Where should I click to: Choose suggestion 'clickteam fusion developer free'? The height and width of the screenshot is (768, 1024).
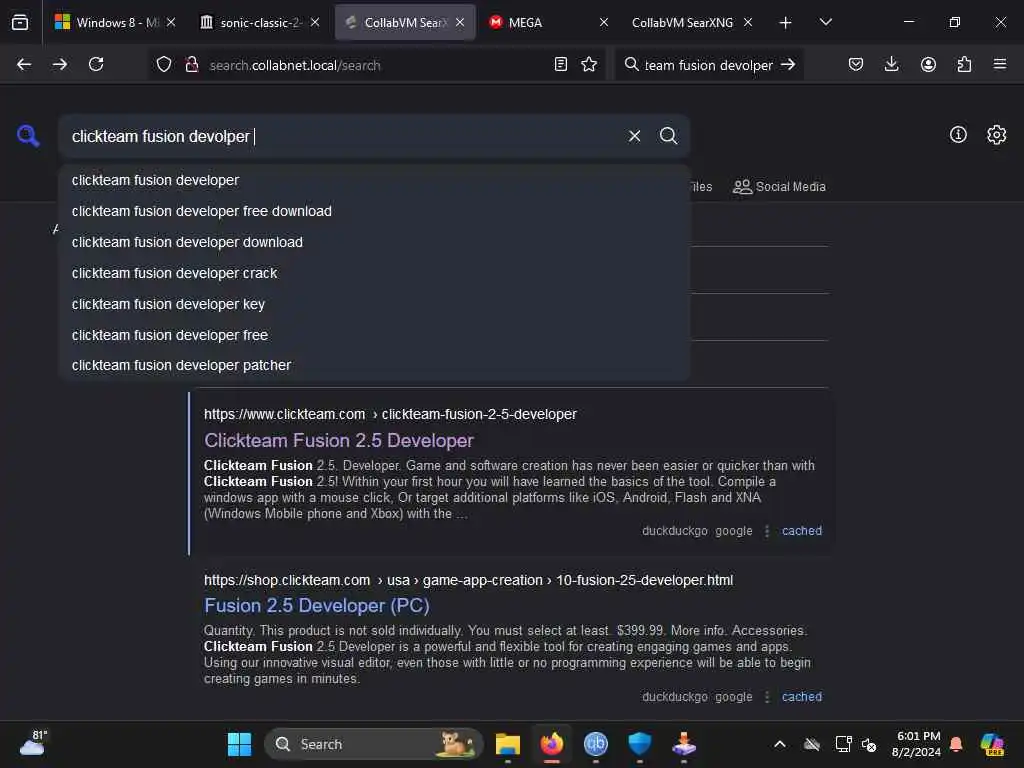[374, 335]
